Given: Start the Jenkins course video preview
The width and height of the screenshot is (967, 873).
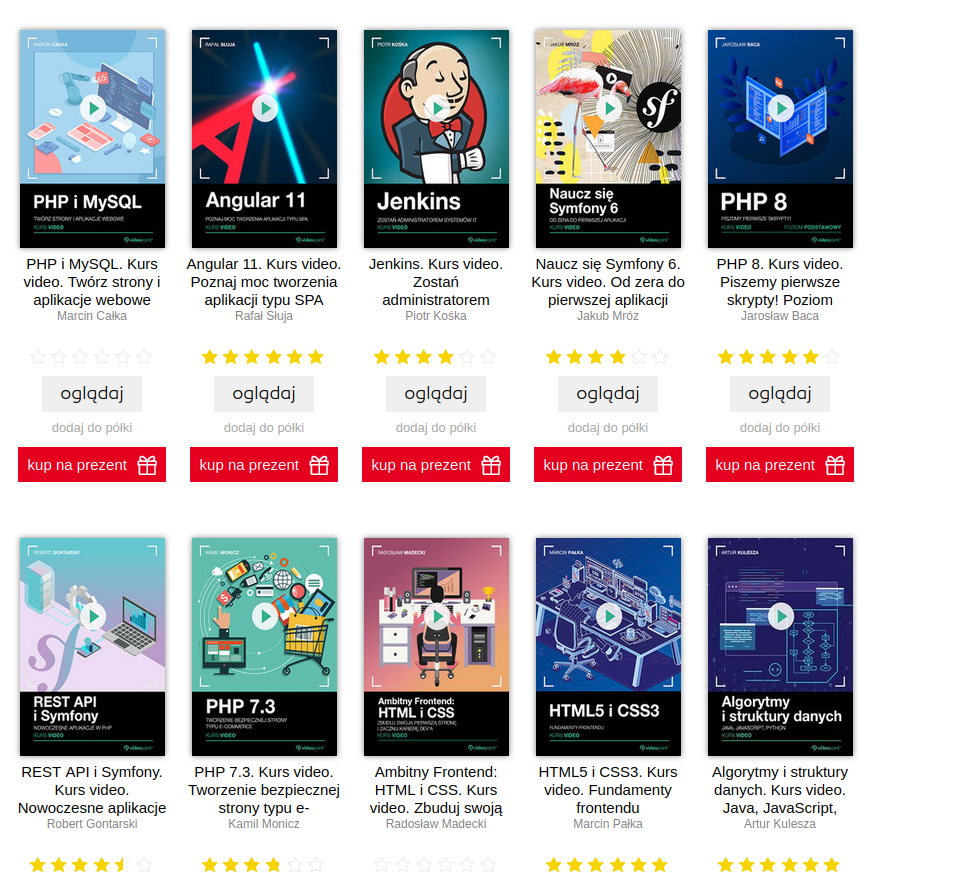Looking at the screenshot, I should pos(437,109).
